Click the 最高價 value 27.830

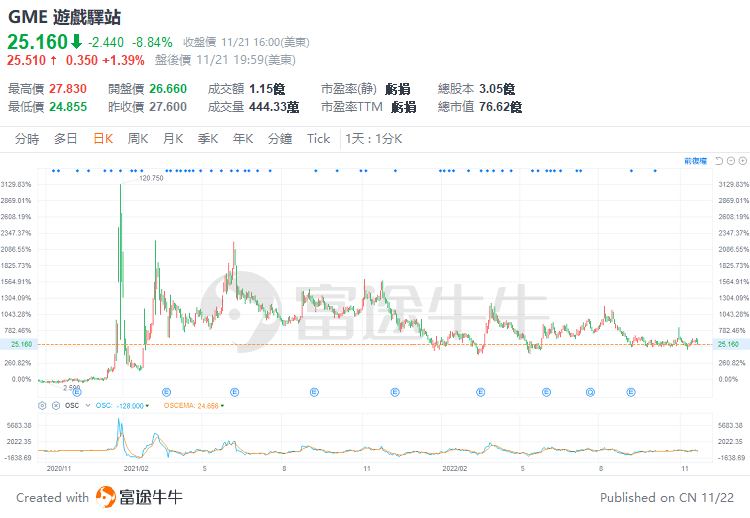[x=68, y=89]
